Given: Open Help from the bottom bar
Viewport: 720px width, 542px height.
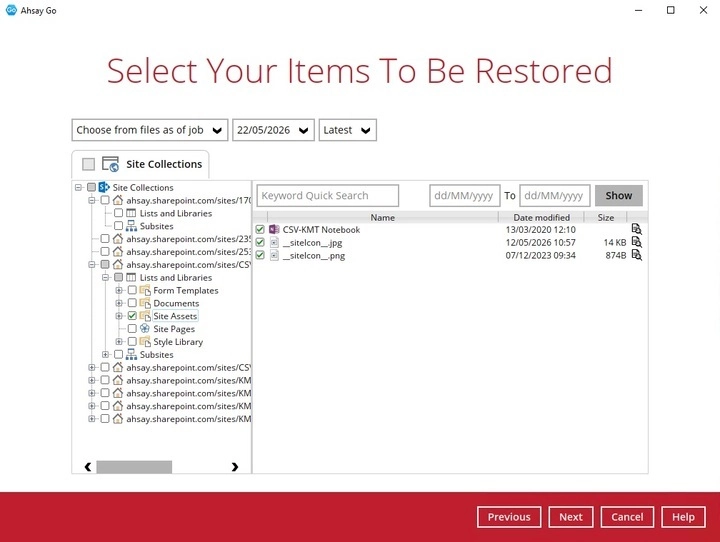Looking at the screenshot, I should pos(683,517).
